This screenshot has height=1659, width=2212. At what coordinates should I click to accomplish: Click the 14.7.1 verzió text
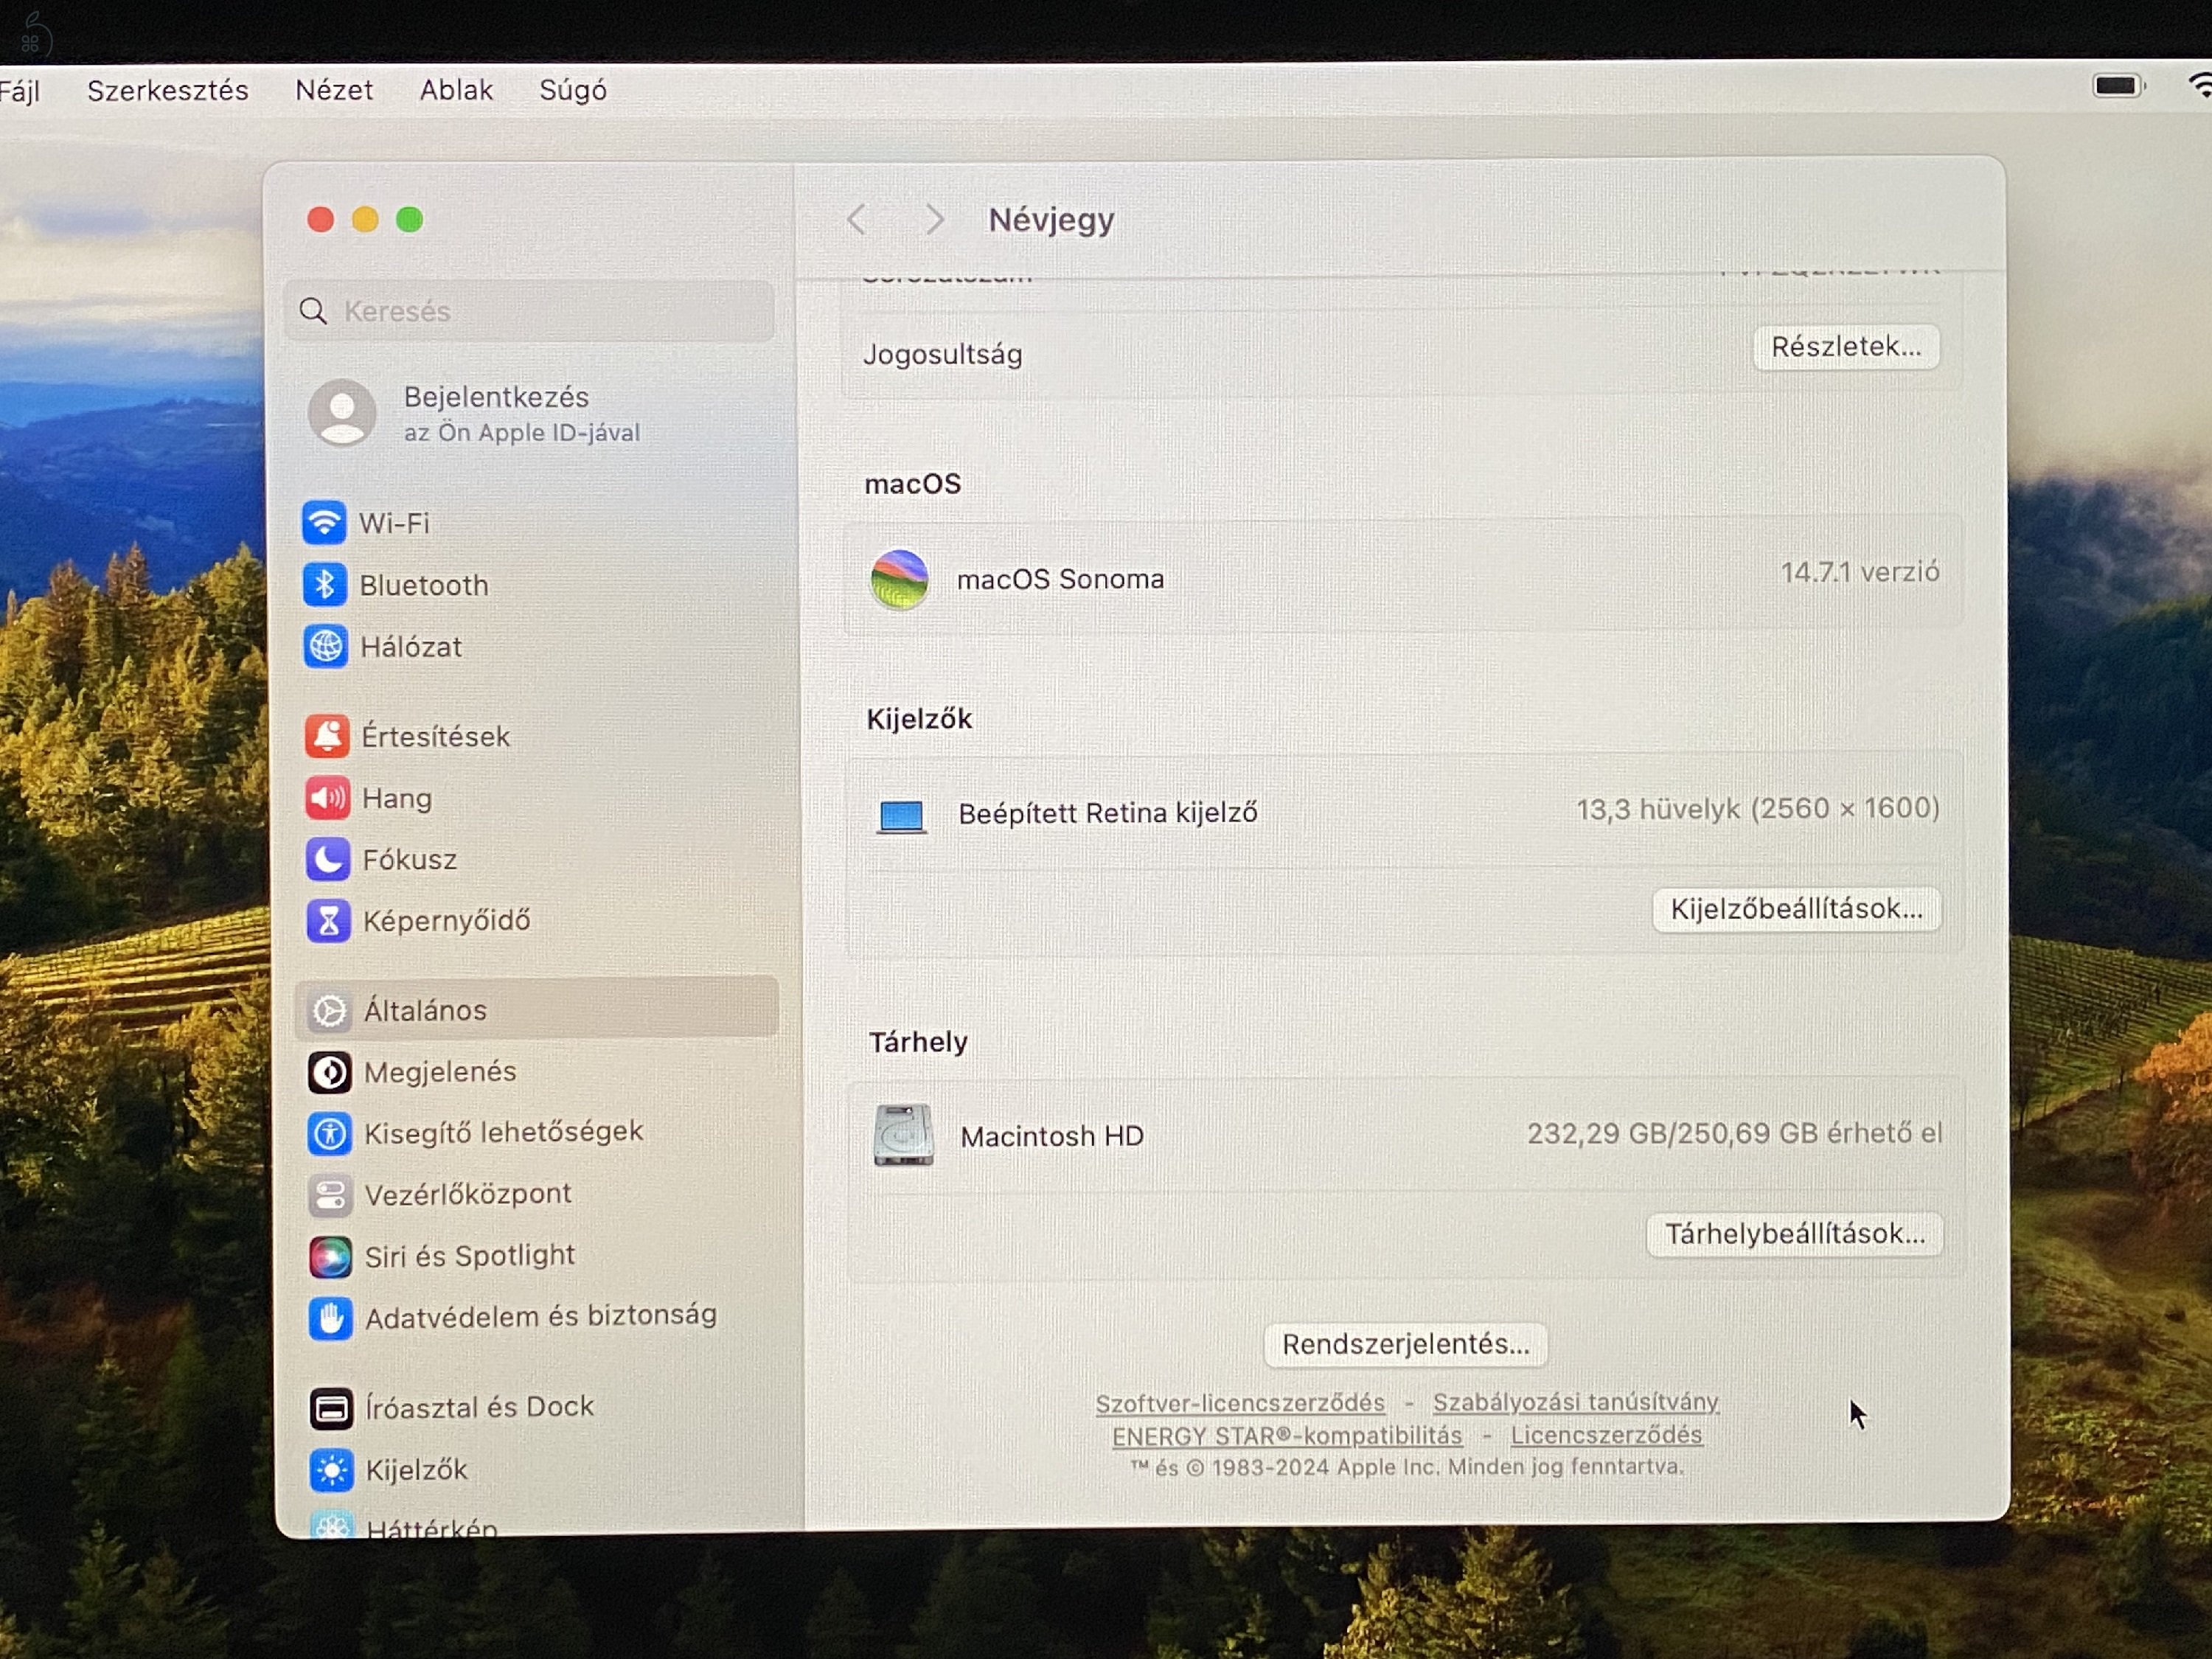click(x=1859, y=572)
